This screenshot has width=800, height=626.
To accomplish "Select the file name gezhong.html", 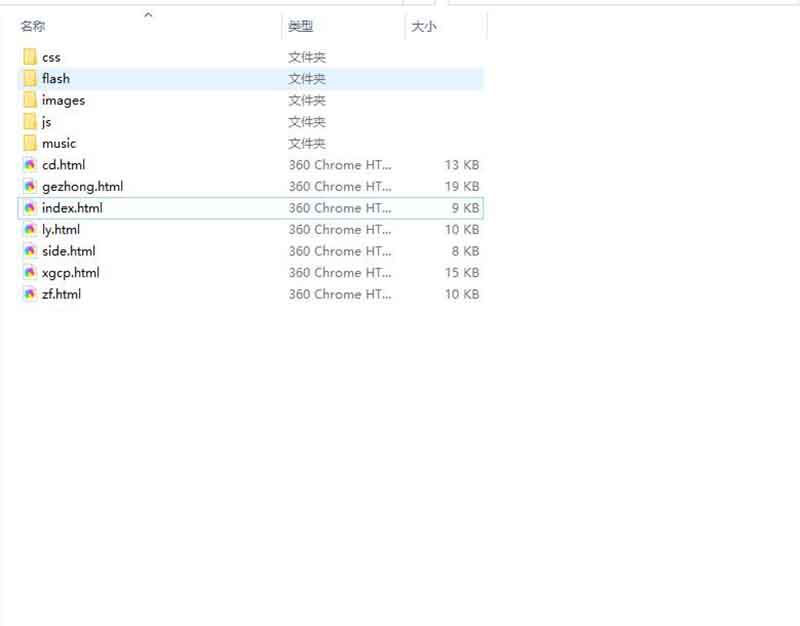I will [82, 187].
